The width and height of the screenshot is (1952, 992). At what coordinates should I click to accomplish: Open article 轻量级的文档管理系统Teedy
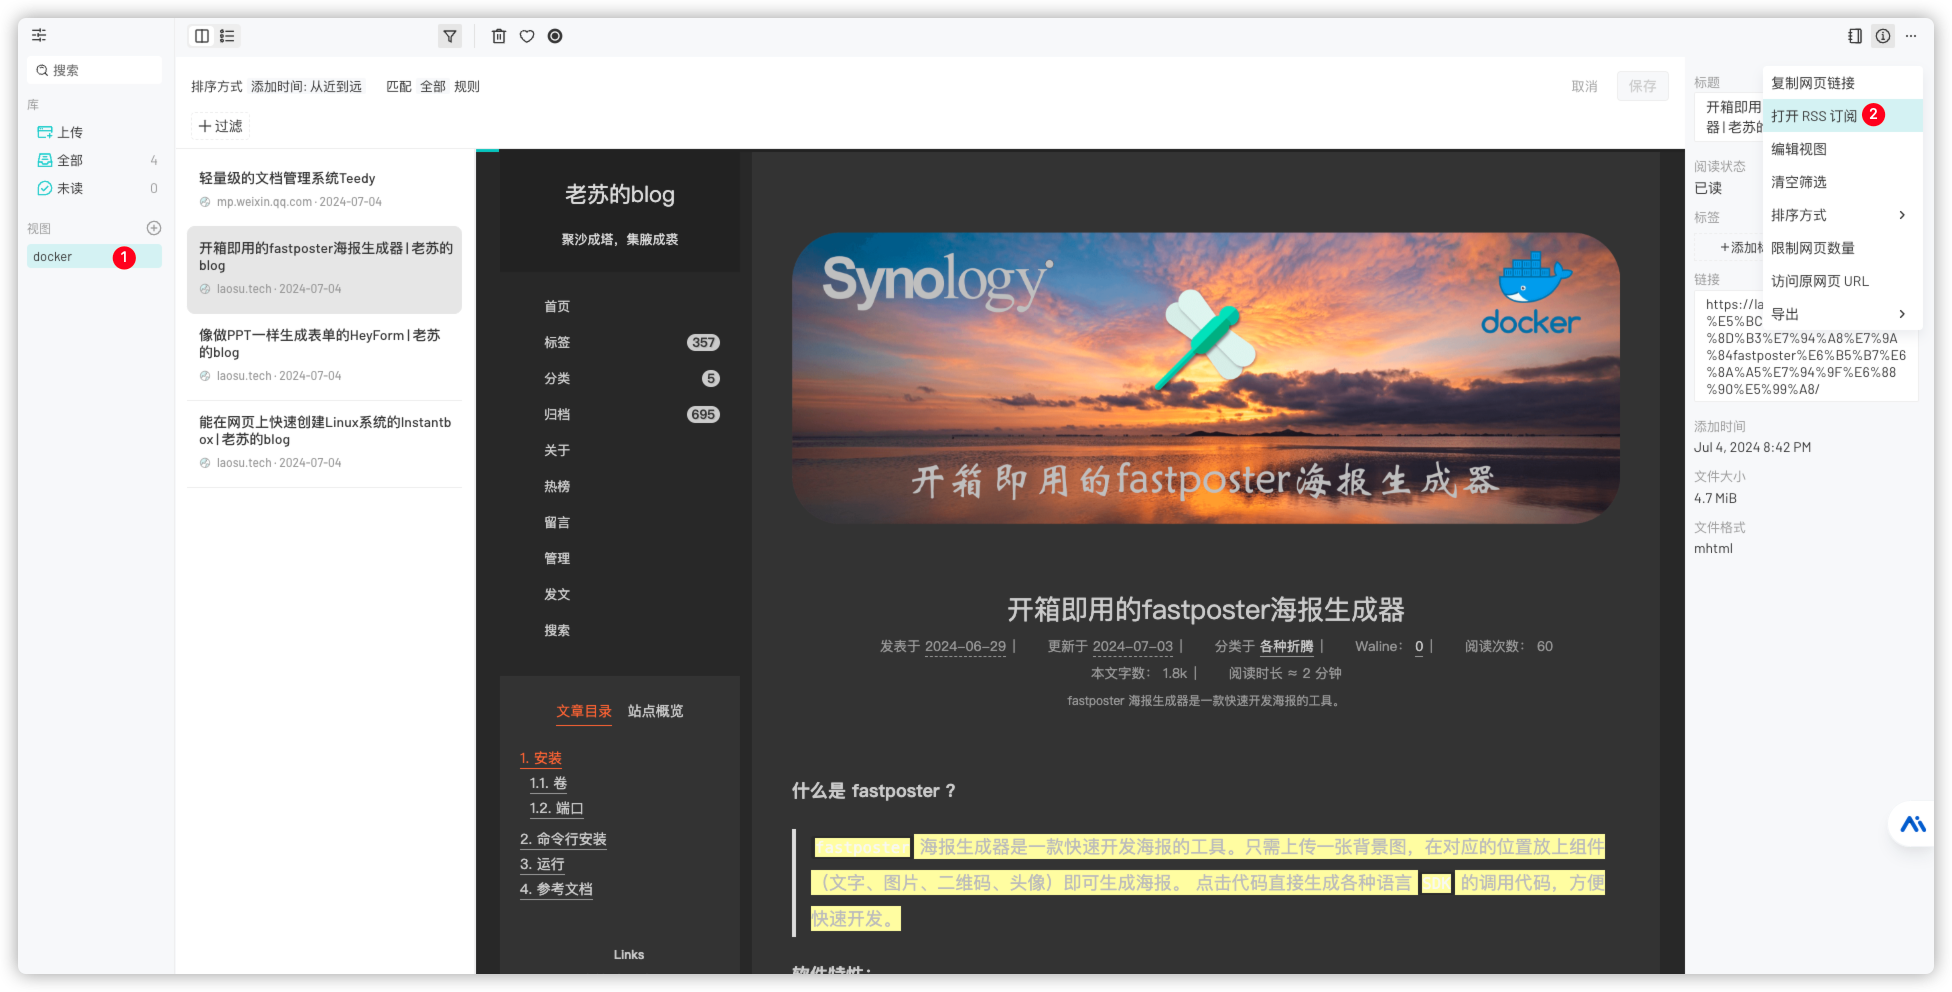(324, 189)
